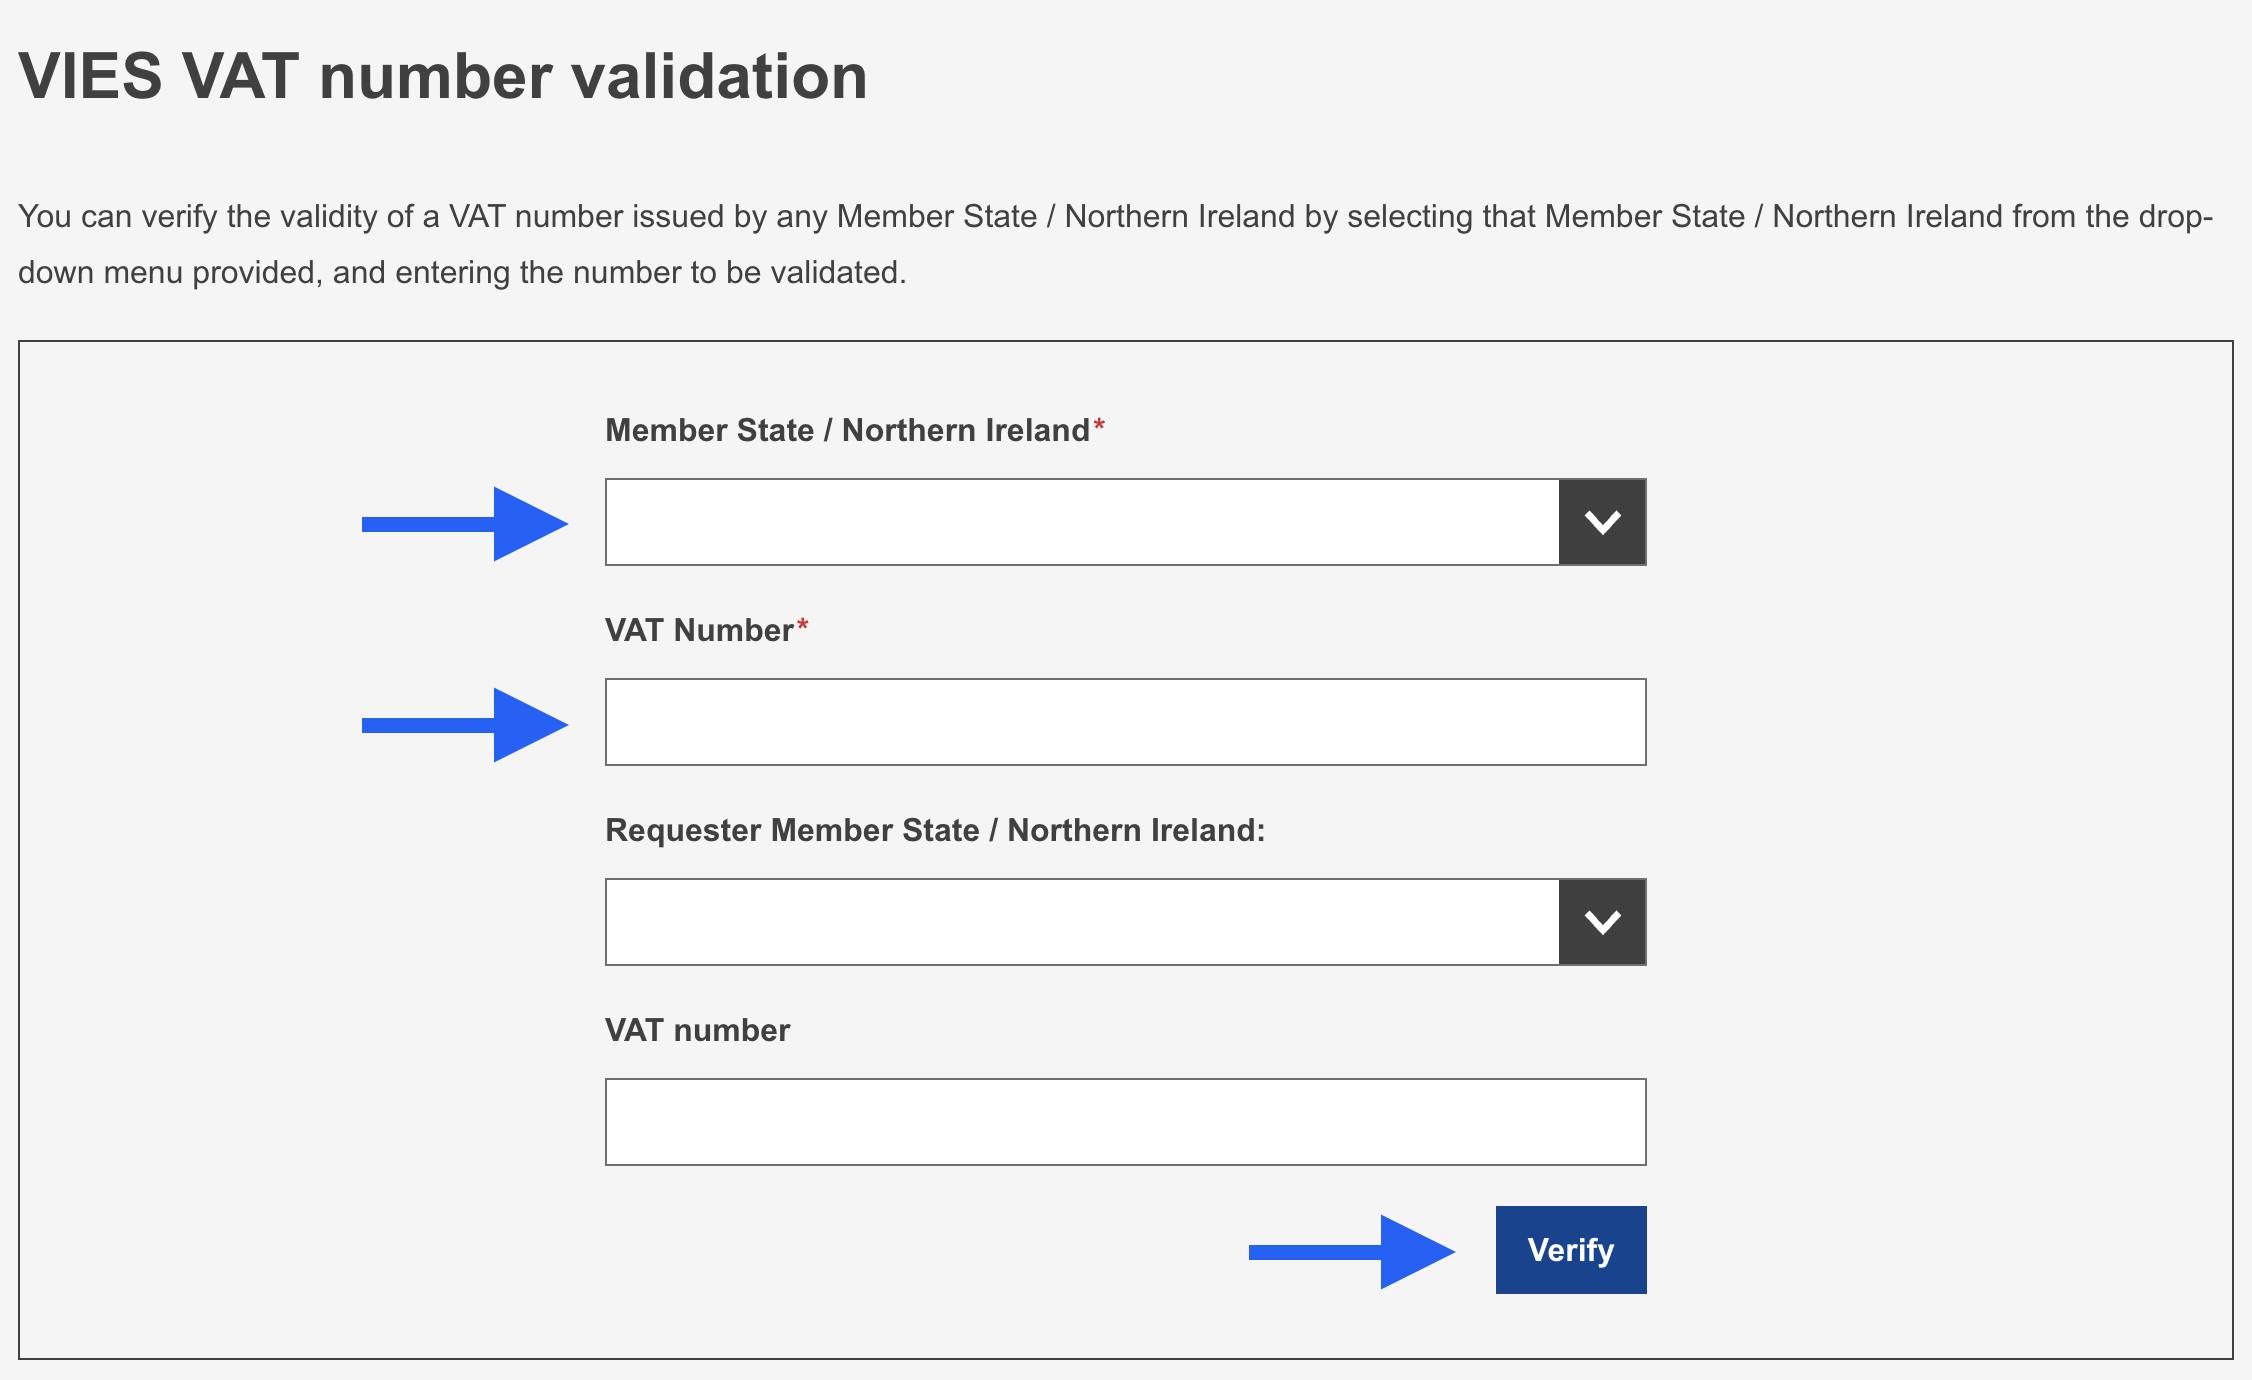Click the word 'Verify' on the blue button
Screen dimensions: 2252x1380
1570,1250
